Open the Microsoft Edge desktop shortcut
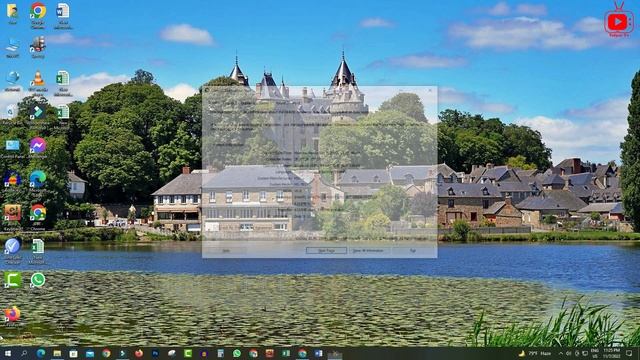The image size is (640, 360). click(x=38, y=182)
